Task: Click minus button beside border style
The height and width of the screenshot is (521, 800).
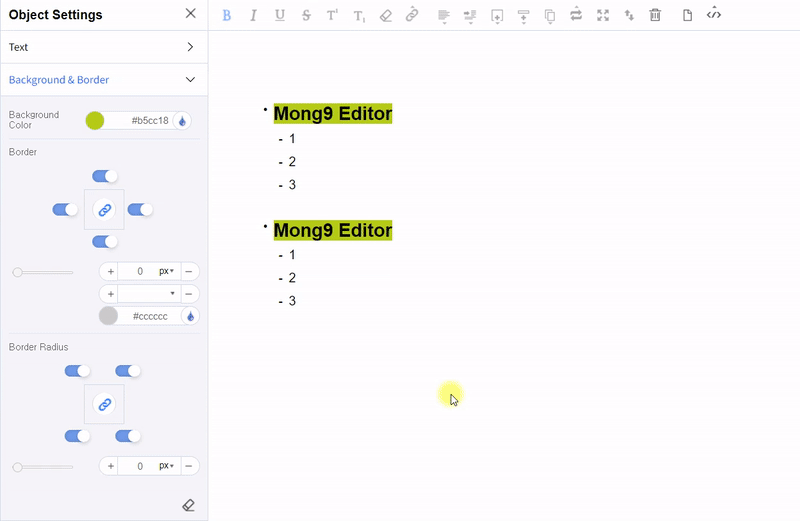Action: [x=189, y=294]
